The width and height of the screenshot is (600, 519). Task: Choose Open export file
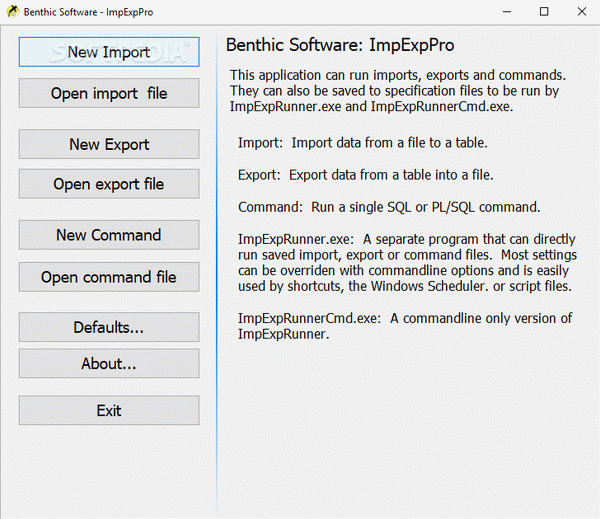(109, 184)
